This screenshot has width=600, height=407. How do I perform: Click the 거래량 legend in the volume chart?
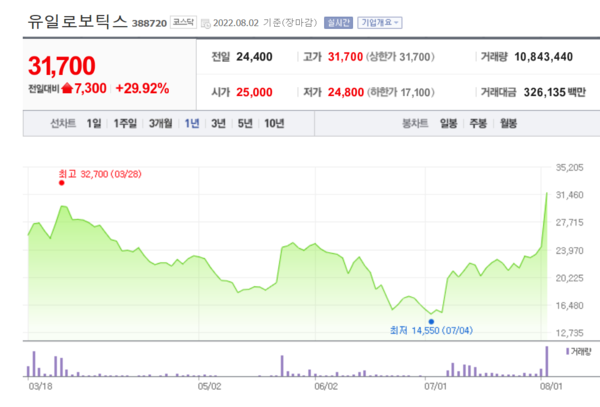(x=579, y=352)
